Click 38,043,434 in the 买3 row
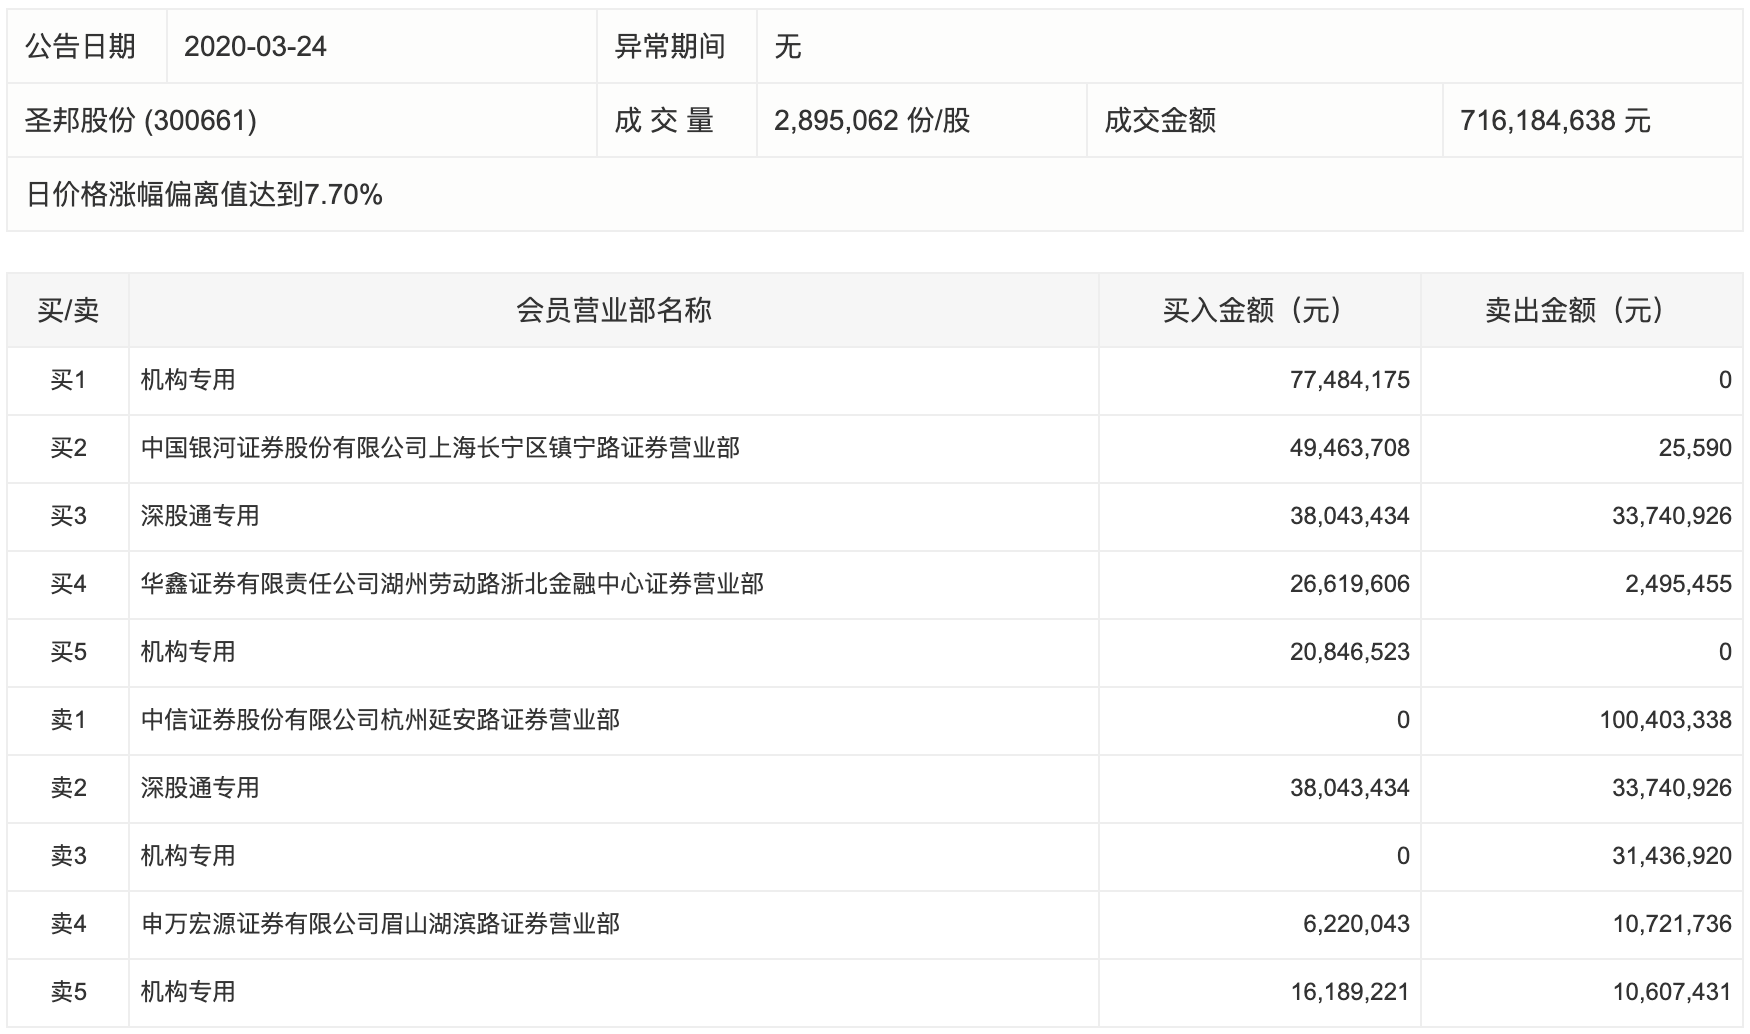Image resolution: width=1750 pixels, height=1034 pixels. [1350, 516]
